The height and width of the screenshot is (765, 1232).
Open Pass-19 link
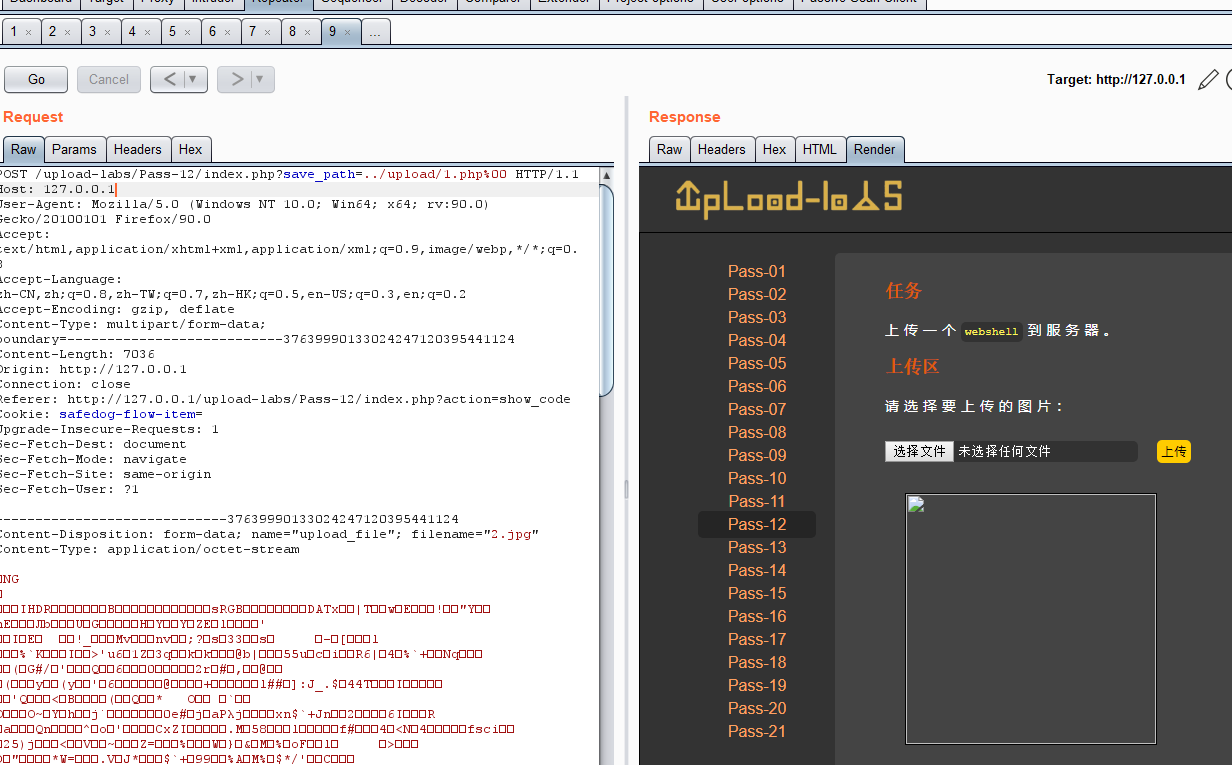pos(757,685)
